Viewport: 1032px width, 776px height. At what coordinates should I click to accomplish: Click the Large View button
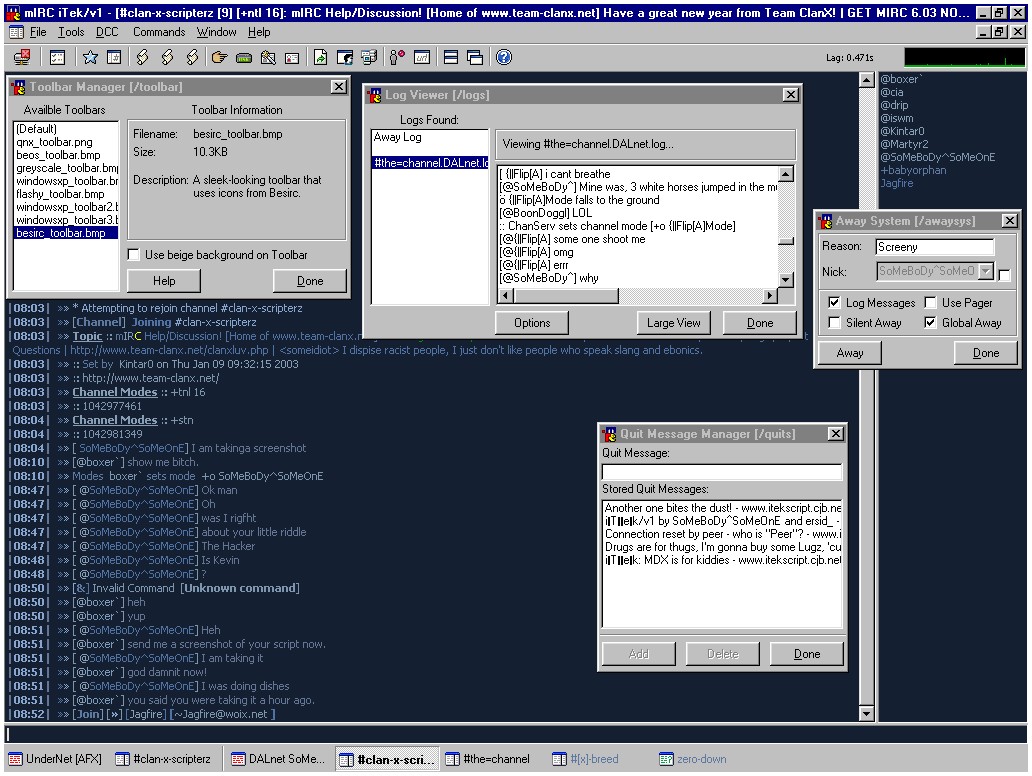tap(673, 323)
